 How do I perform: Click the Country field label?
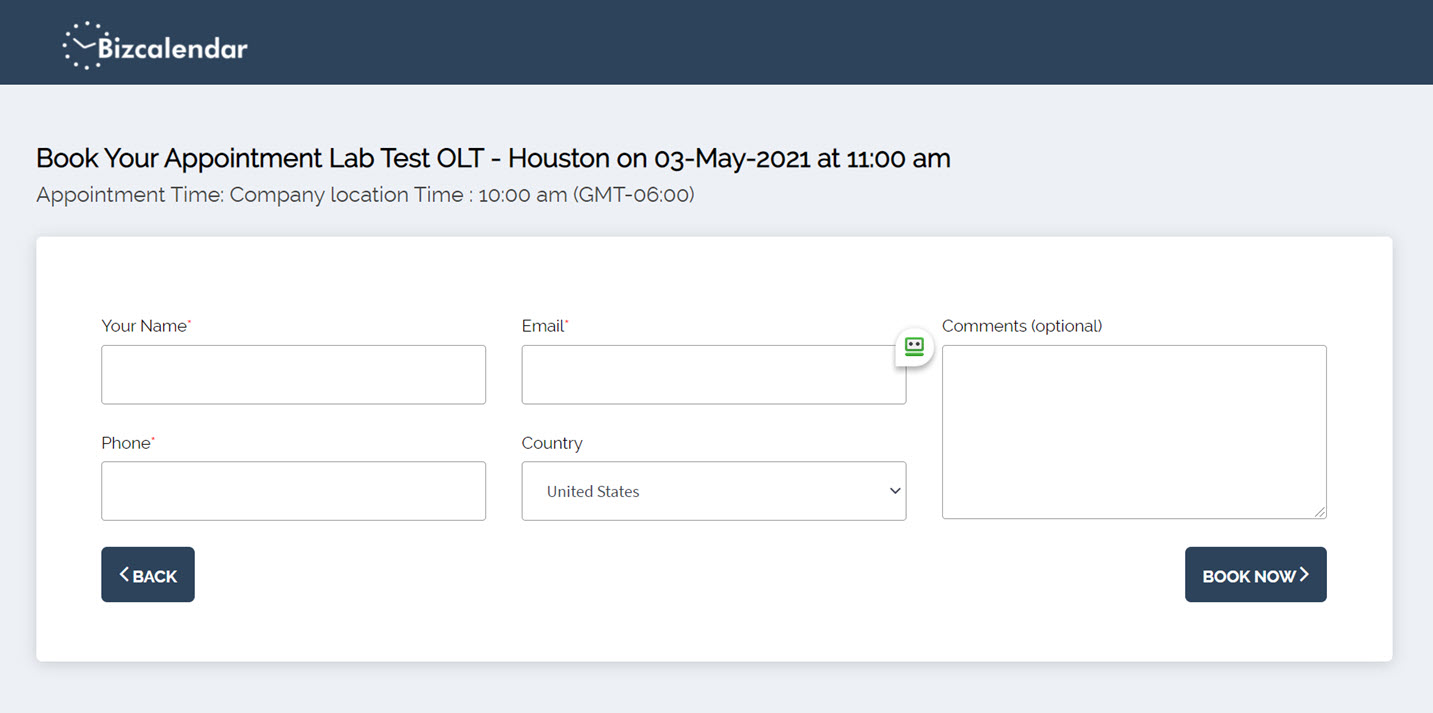(x=552, y=443)
